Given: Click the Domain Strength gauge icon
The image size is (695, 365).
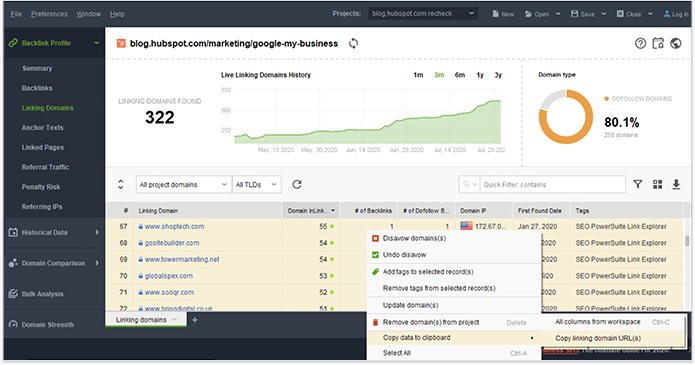Looking at the screenshot, I should click(13, 324).
